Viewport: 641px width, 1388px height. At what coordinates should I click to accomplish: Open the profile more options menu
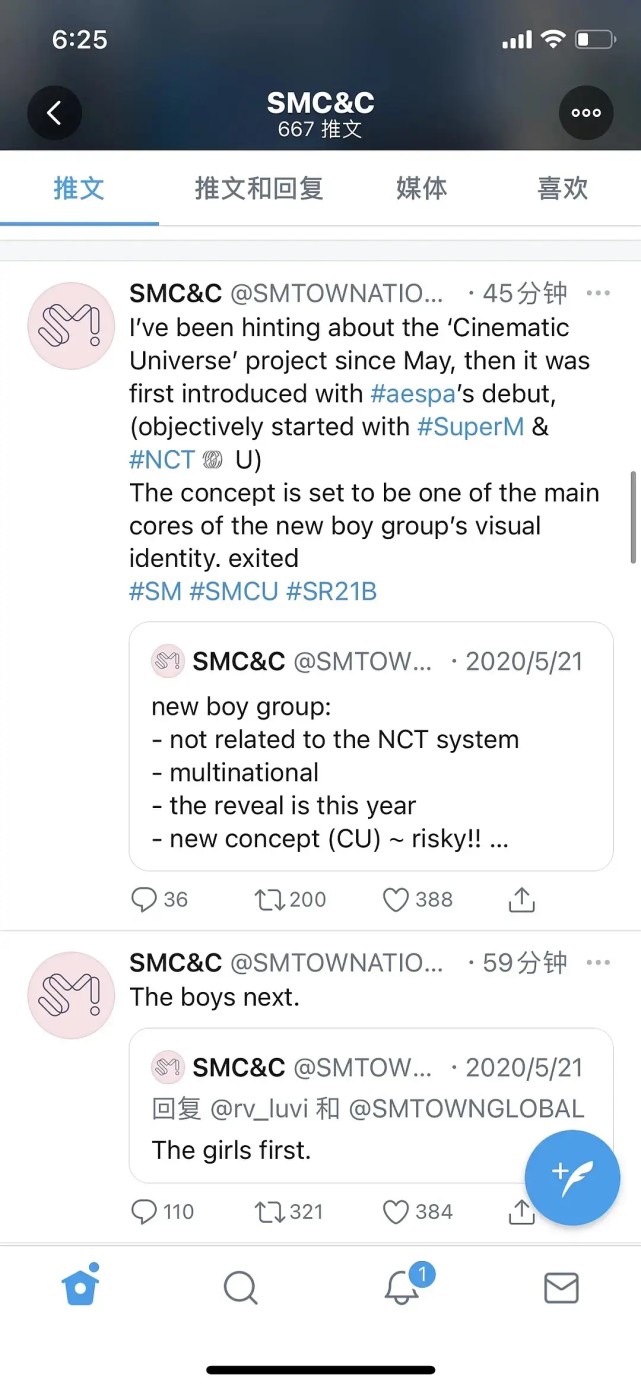(x=586, y=113)
